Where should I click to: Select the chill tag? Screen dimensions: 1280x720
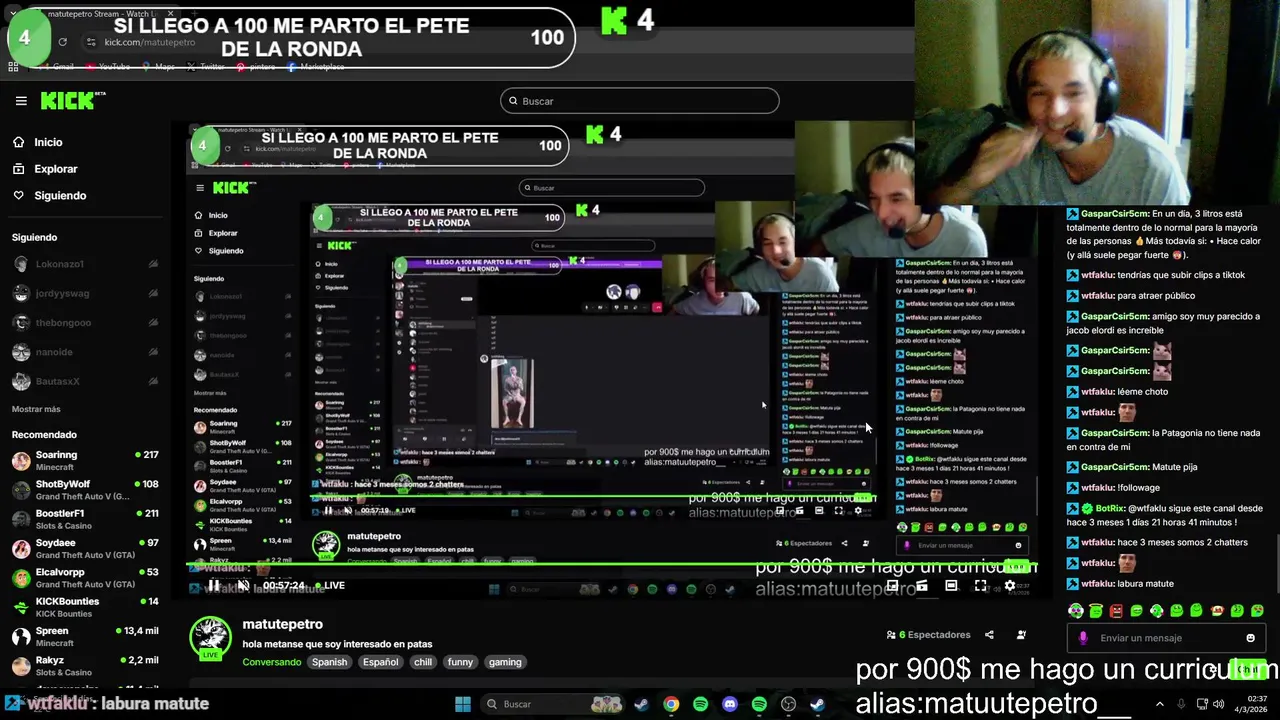tap(423, 662)
